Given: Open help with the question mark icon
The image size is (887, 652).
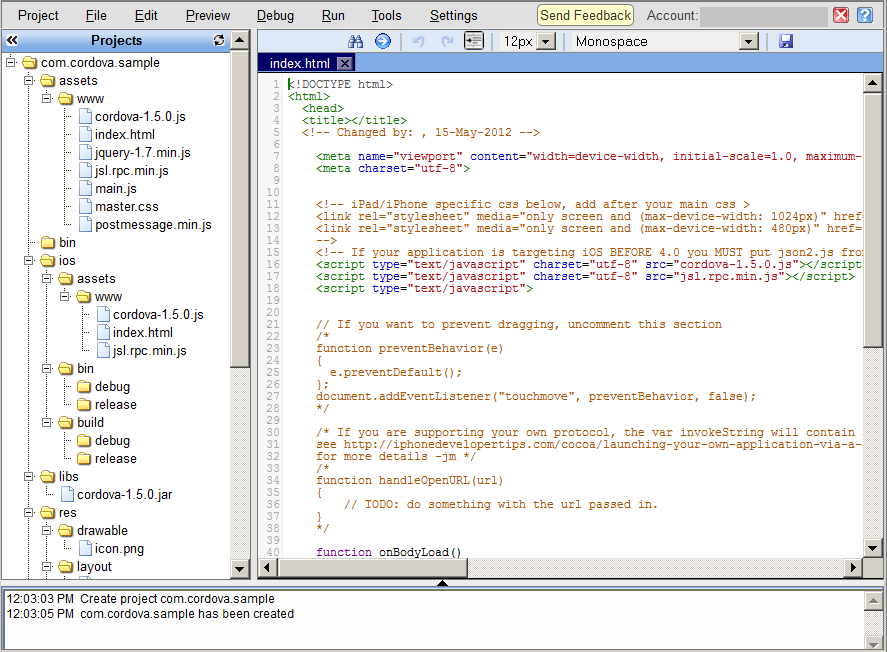Looking at the screenshot, I should tap(865, 15).
